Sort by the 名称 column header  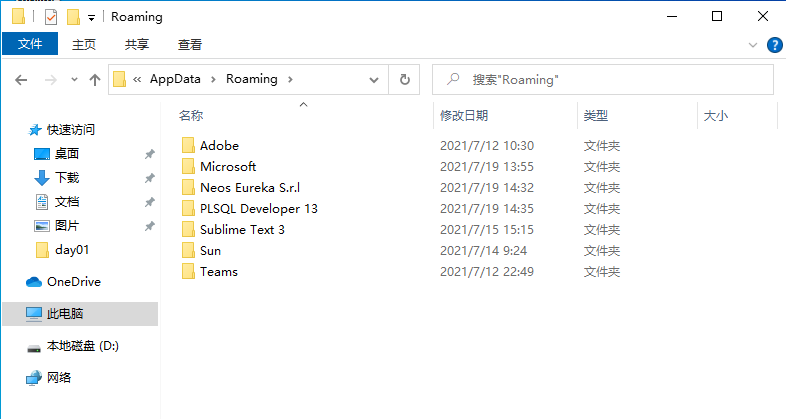tap(191, 116)
